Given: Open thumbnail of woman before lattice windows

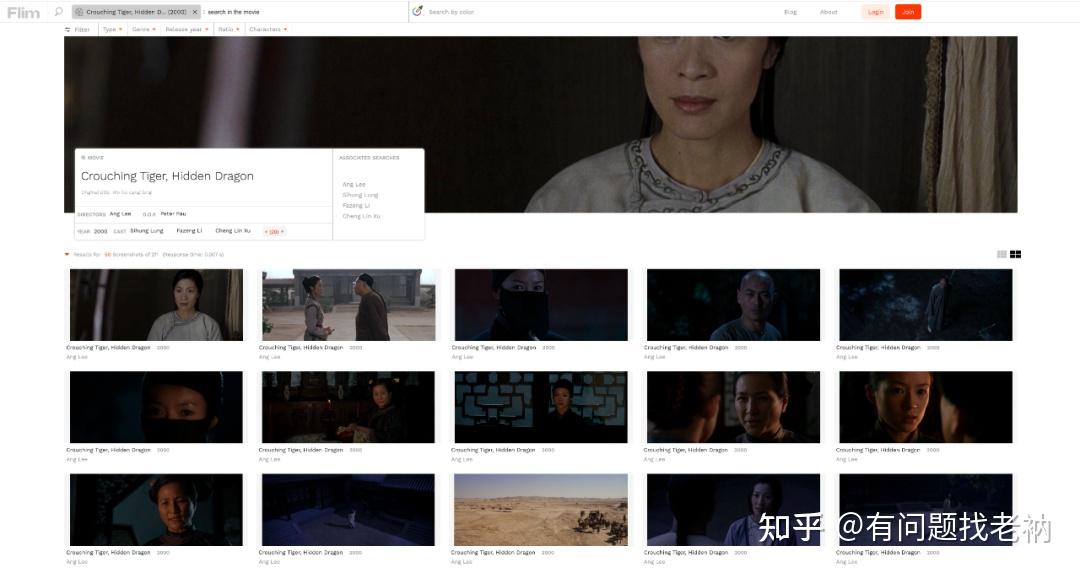Looking at the screenshot, I should [541, 407].
